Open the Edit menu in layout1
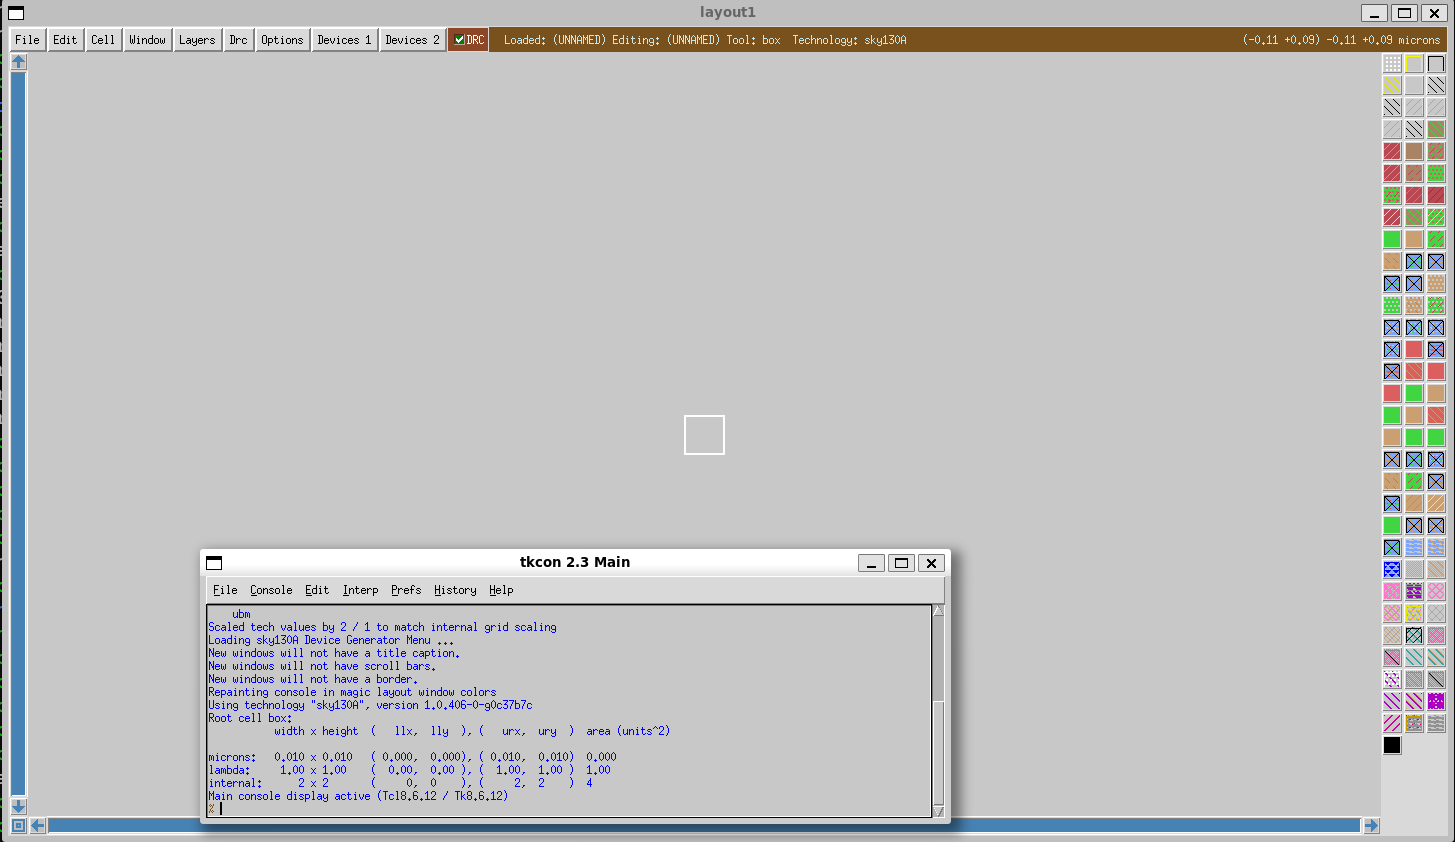Screen dimensions: 1455x842 coord(65,40)
